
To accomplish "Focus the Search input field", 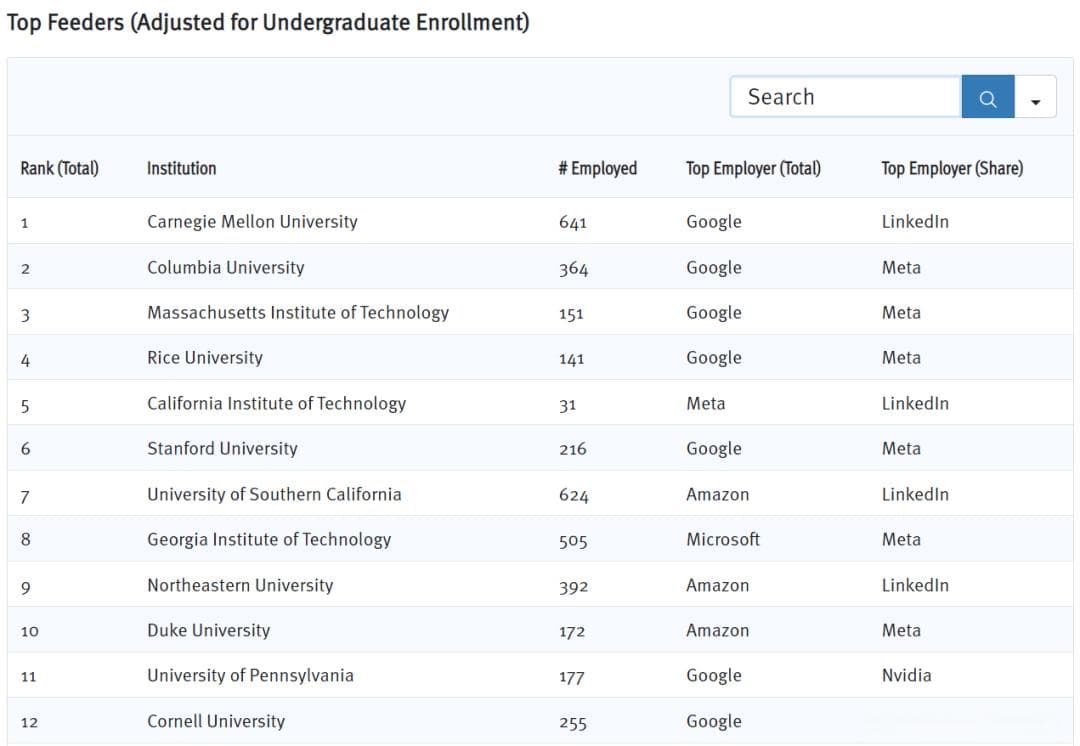I will point(846,97).
